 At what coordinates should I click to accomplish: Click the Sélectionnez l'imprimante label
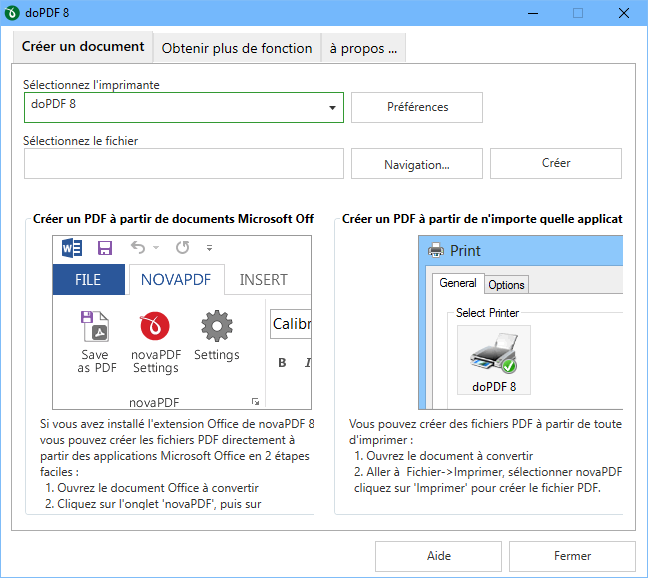click(x=91, y=85)
